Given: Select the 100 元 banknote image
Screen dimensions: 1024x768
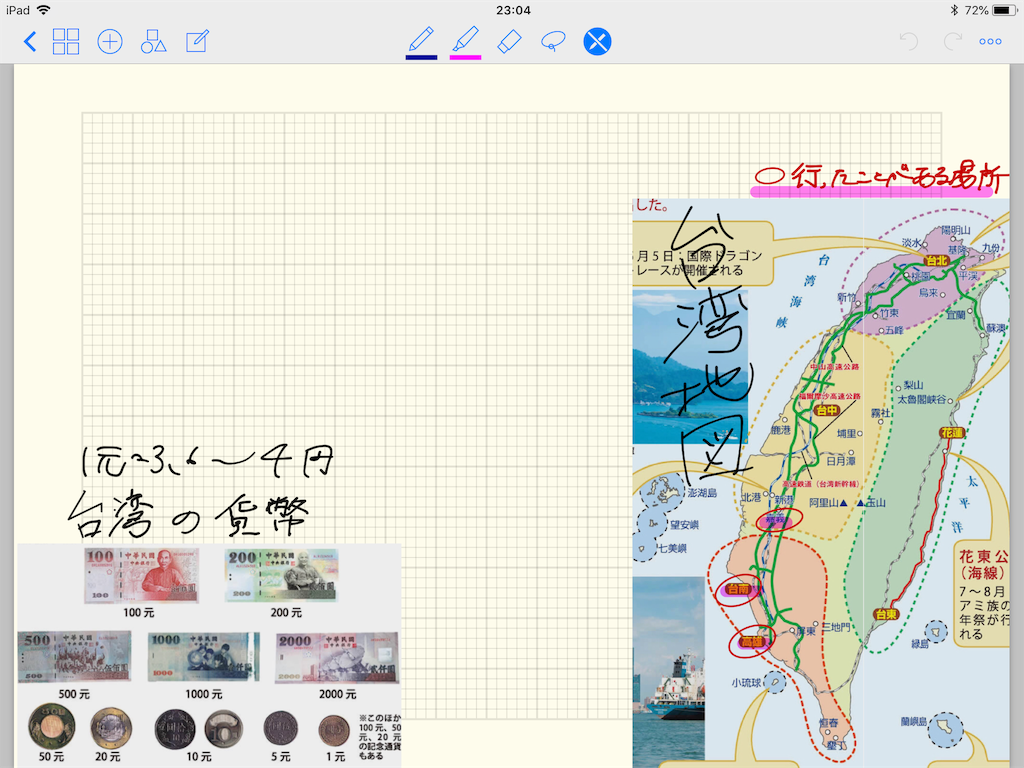Looking at the screenshot, I should tap(141, 575).
